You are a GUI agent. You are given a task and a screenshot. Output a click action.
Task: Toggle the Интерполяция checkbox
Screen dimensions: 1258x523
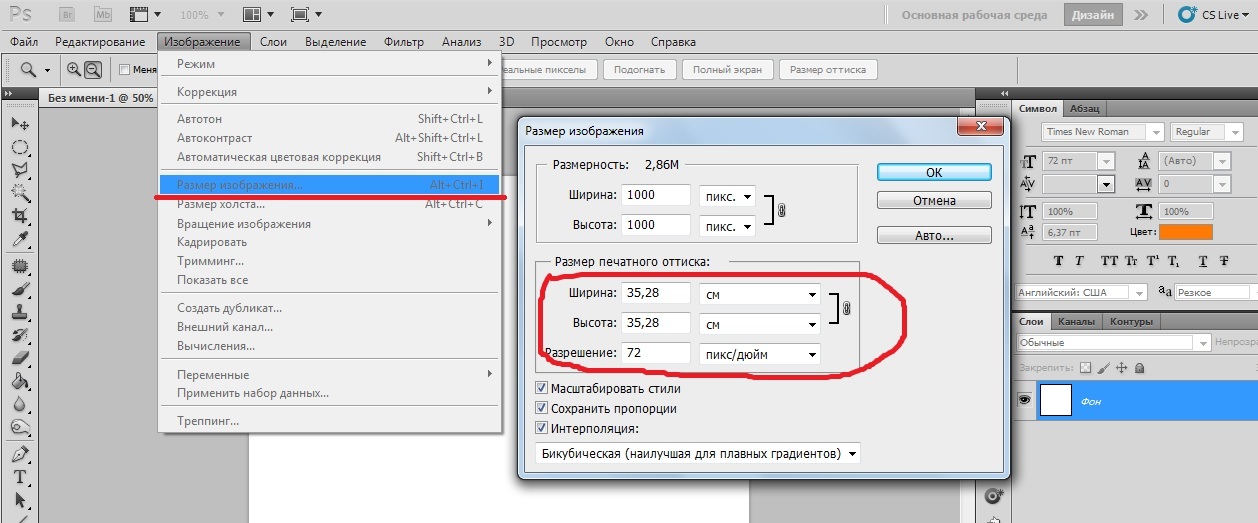[542, 428]
